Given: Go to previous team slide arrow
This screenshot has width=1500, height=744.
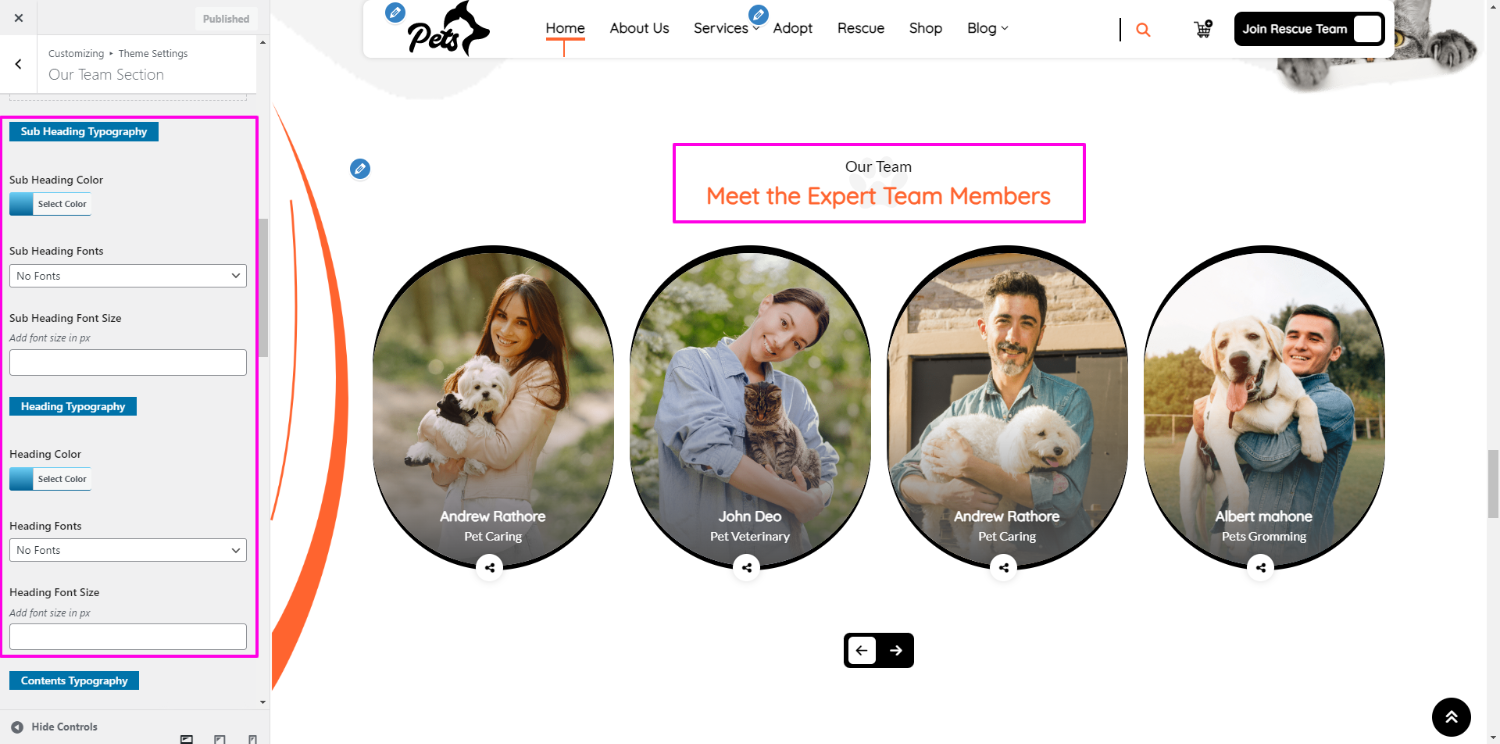Looking at the screenshot, I should (862, 650).
